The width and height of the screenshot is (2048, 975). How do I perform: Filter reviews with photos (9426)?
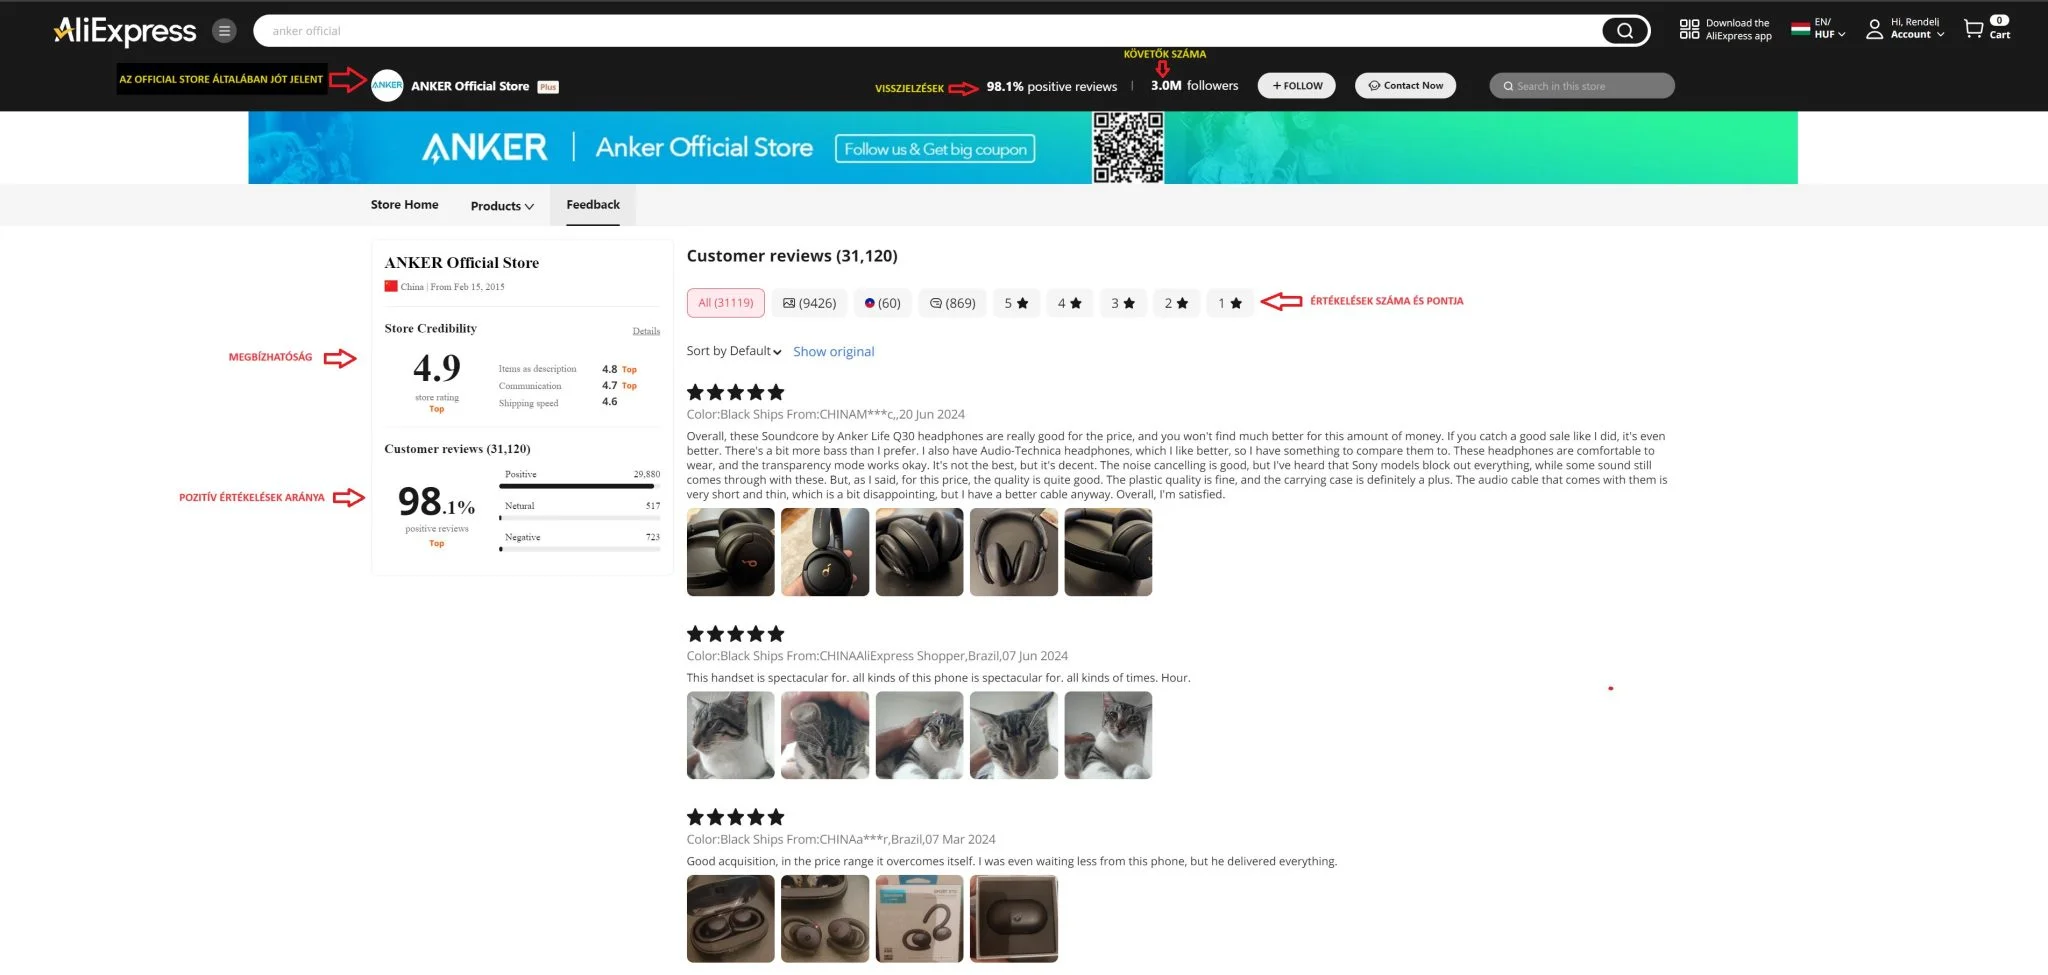point(809,303)
